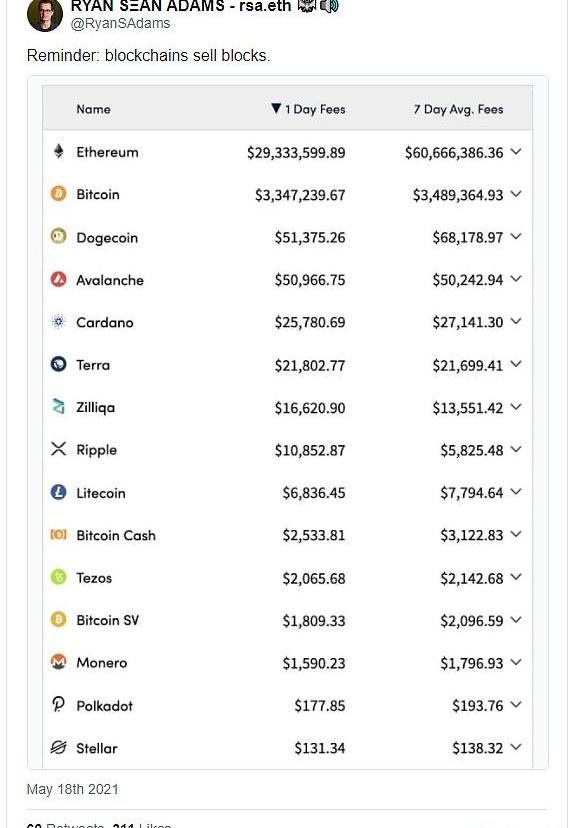Expand the Tezos row chevron

coord(516,577)
